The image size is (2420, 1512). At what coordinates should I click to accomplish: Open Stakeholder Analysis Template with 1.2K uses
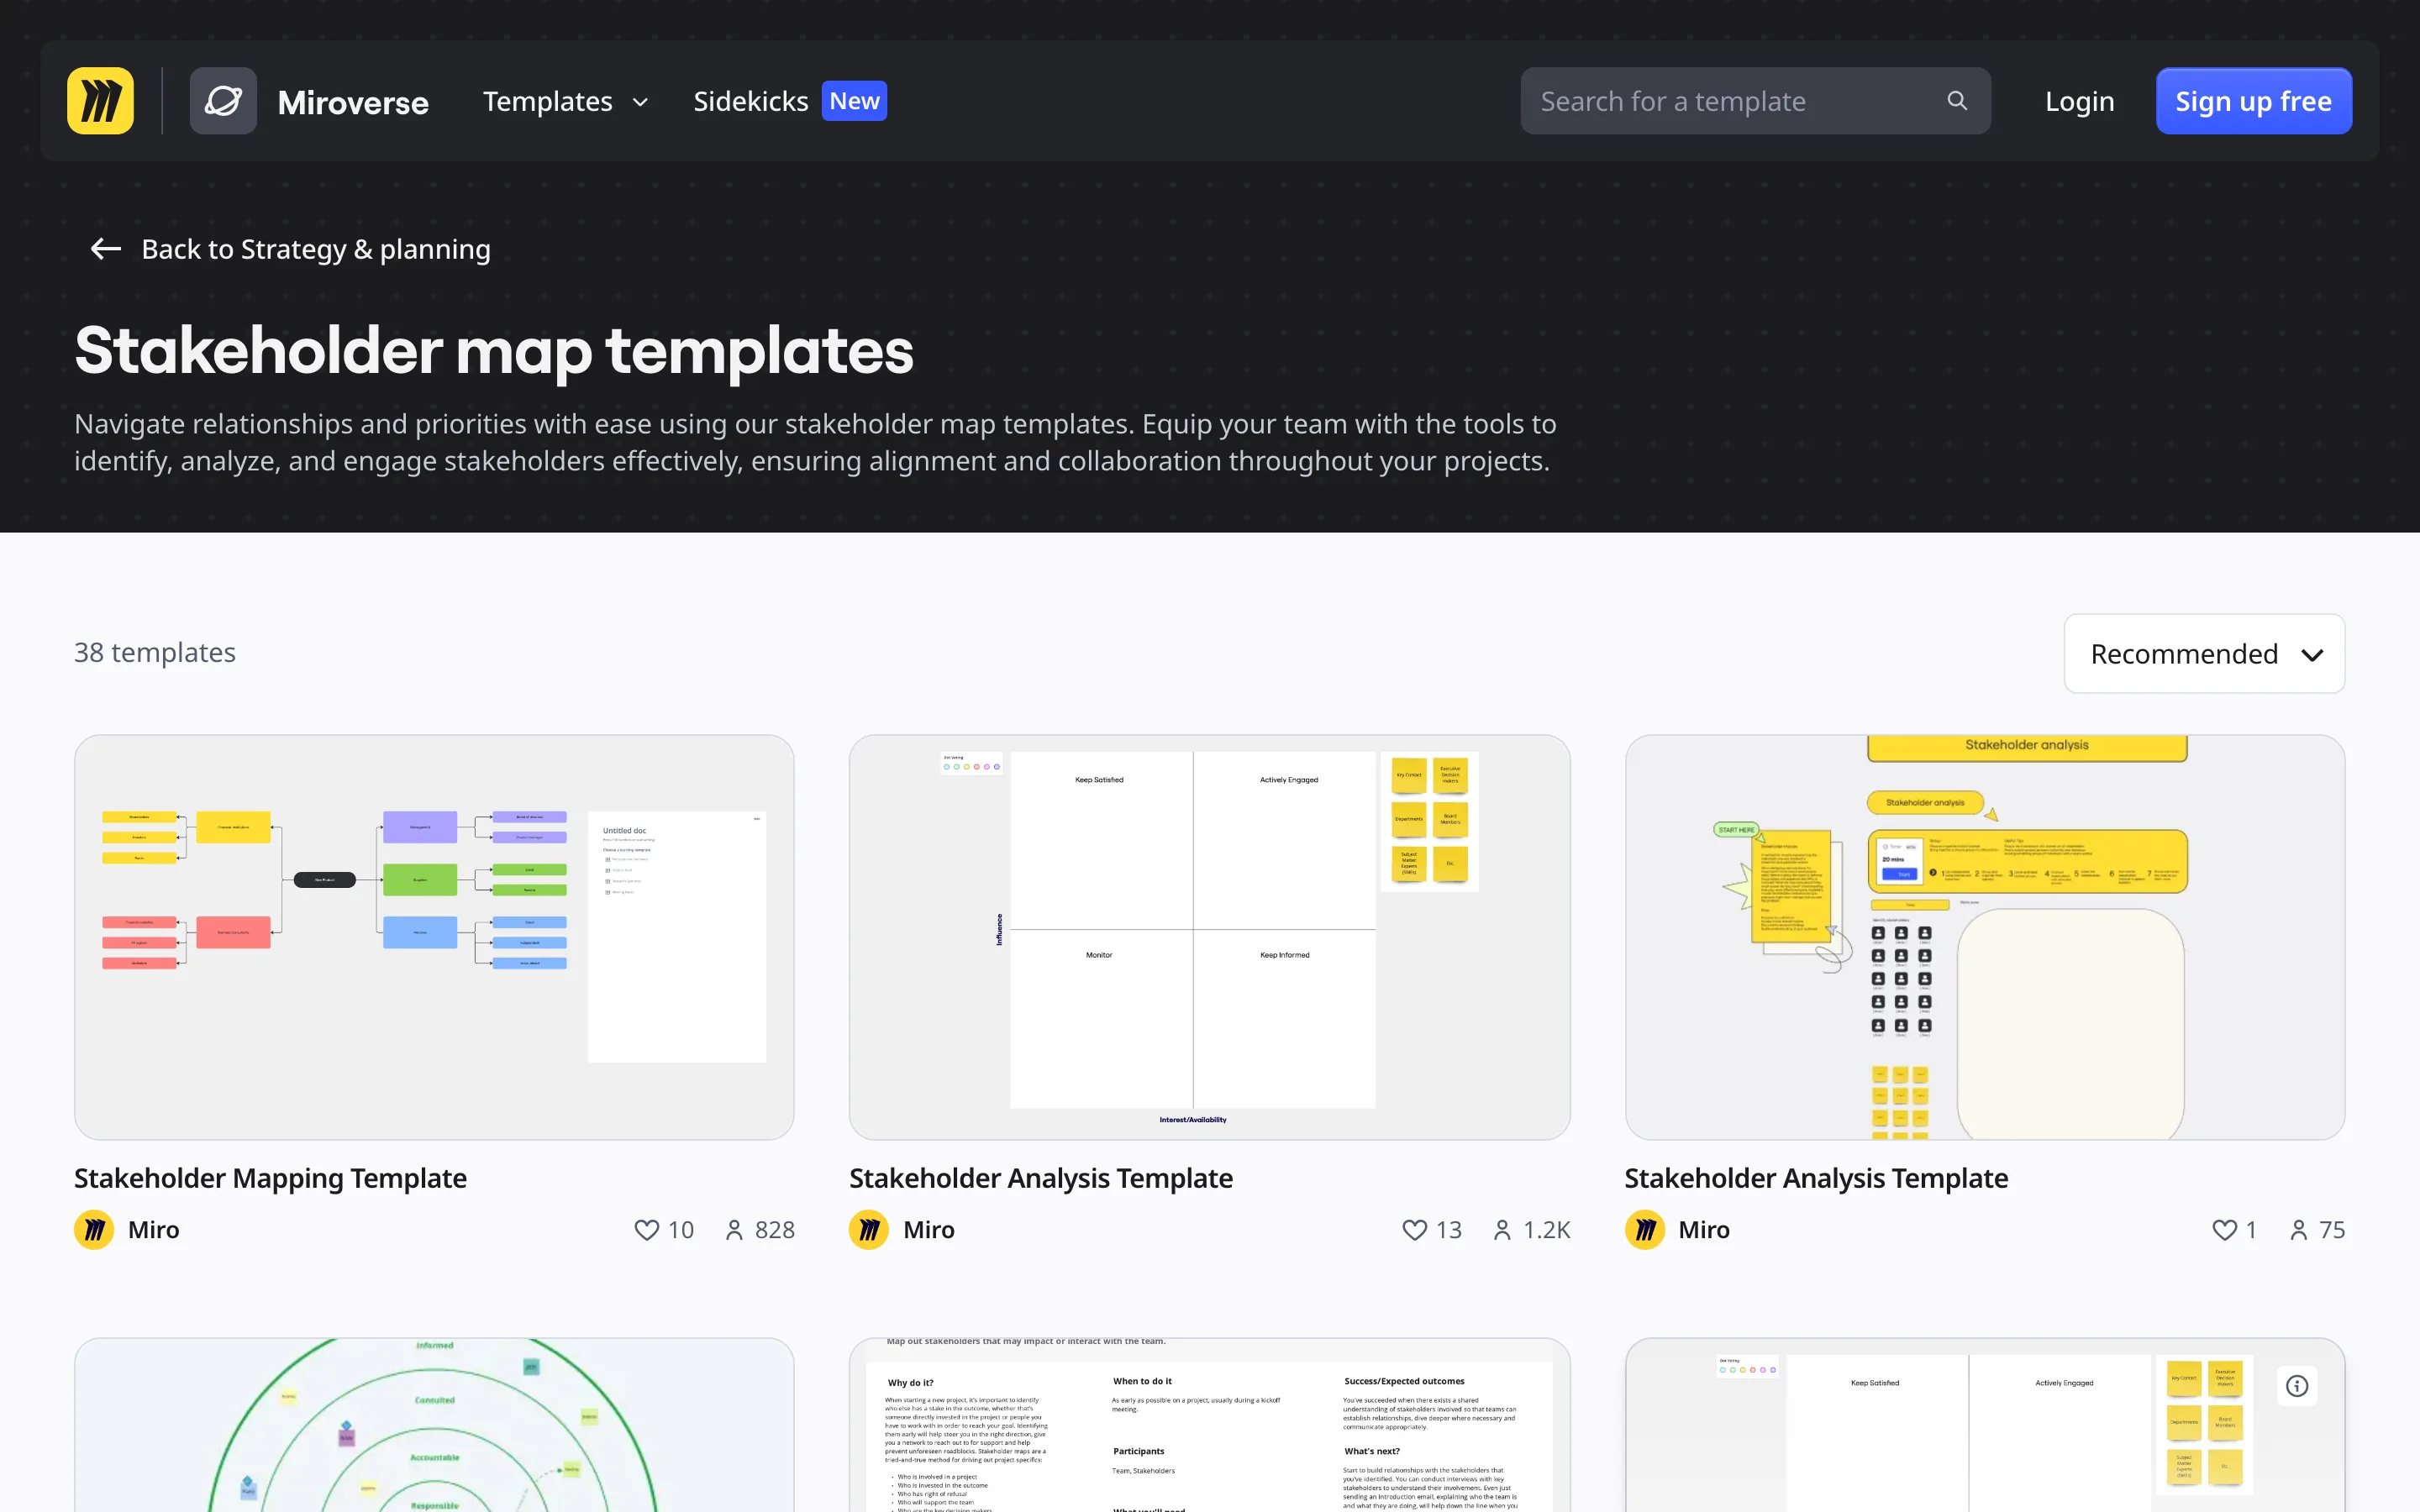pos(1209,937)
